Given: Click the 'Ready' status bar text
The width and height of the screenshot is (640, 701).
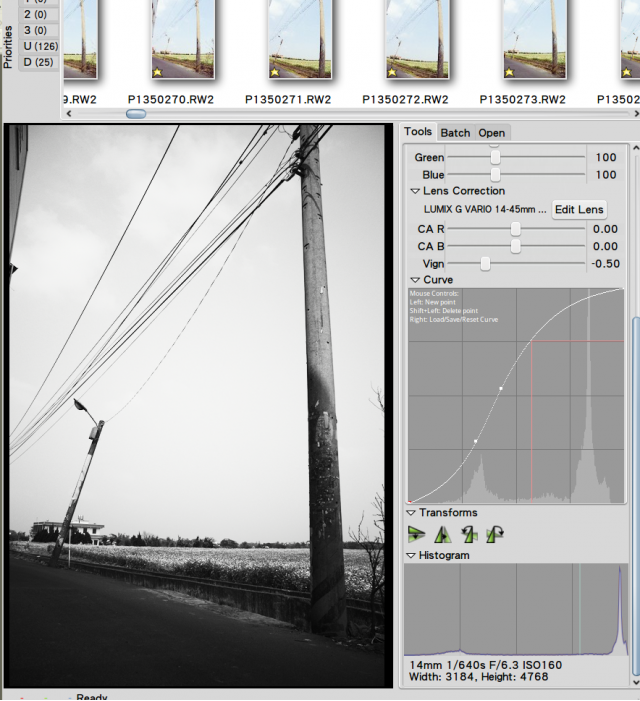Looking at the screenshot, I should pos(92,697).
